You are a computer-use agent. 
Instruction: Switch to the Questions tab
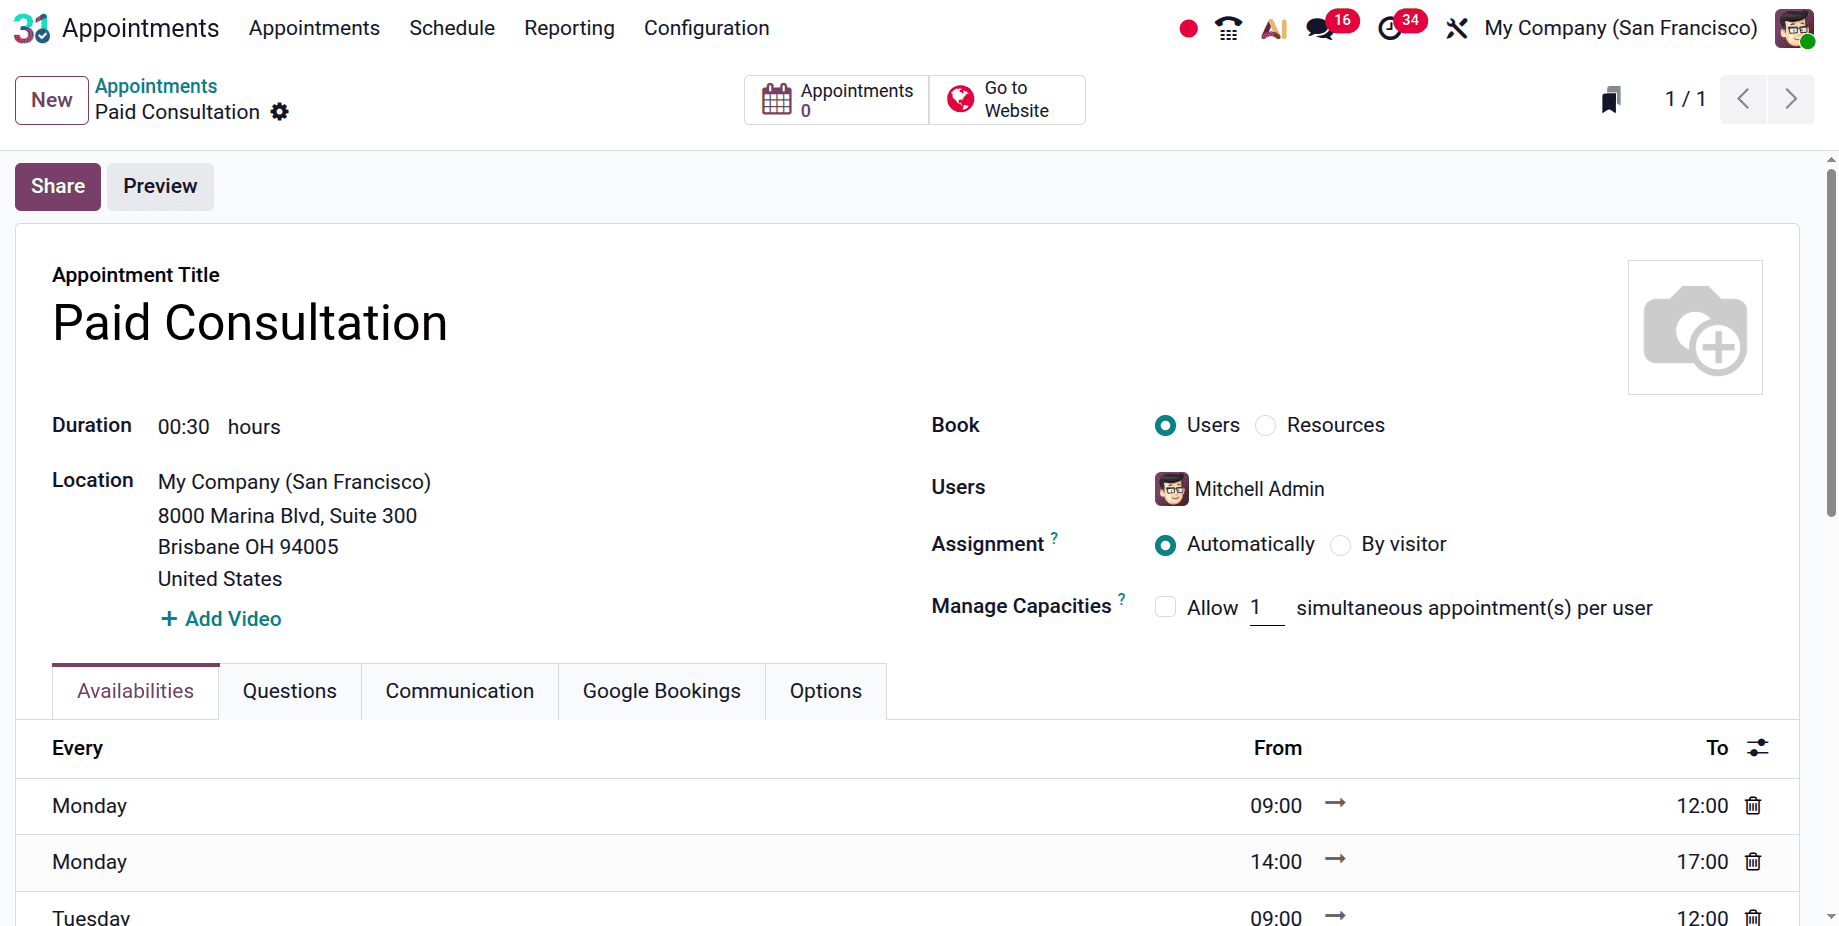pyautogui.click(x=290, y=691)
